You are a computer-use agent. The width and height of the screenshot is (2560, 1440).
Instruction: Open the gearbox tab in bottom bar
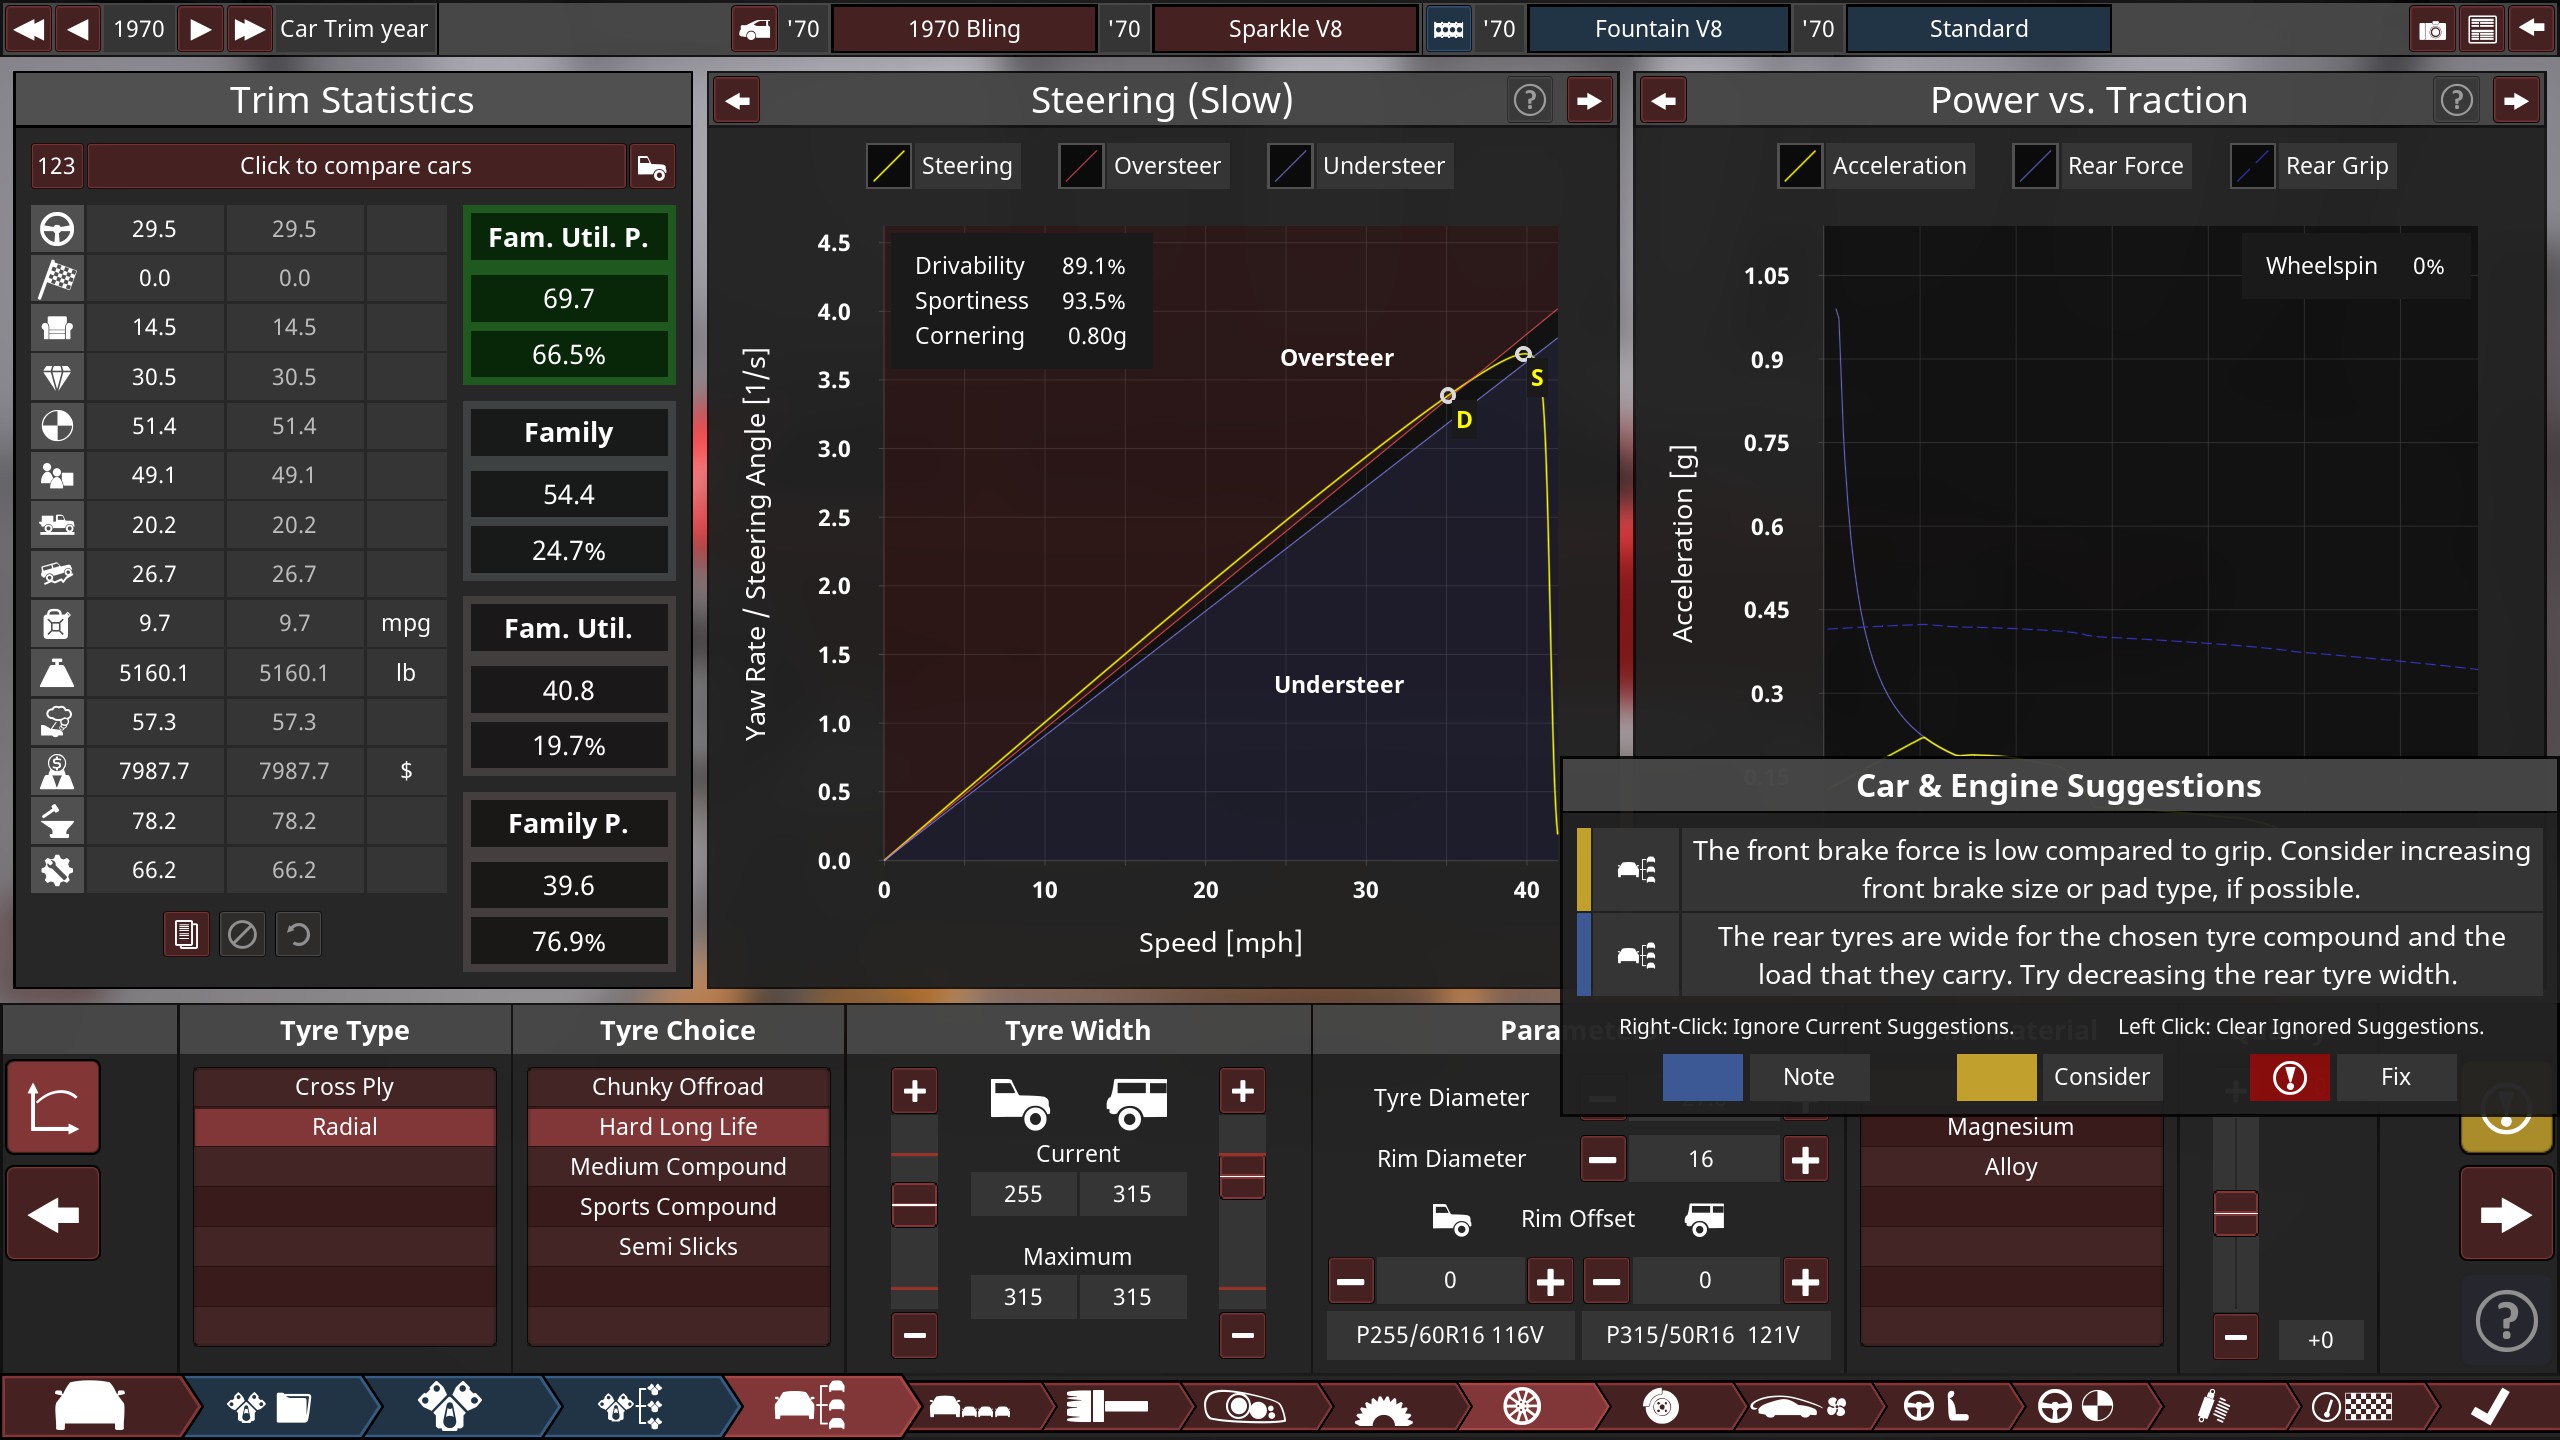point(1382,1407)
